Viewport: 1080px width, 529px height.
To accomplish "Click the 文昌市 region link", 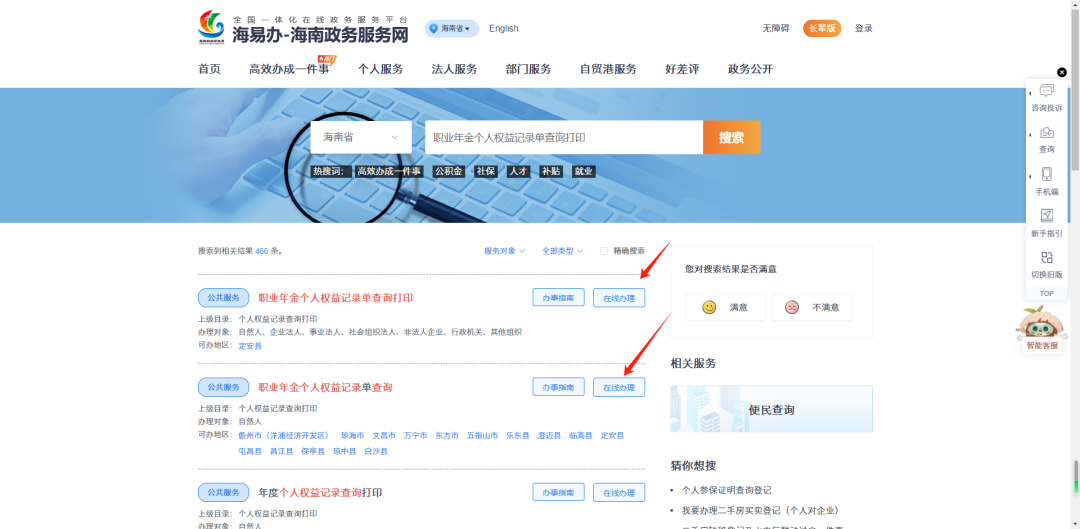I will (x=384, y=435).
